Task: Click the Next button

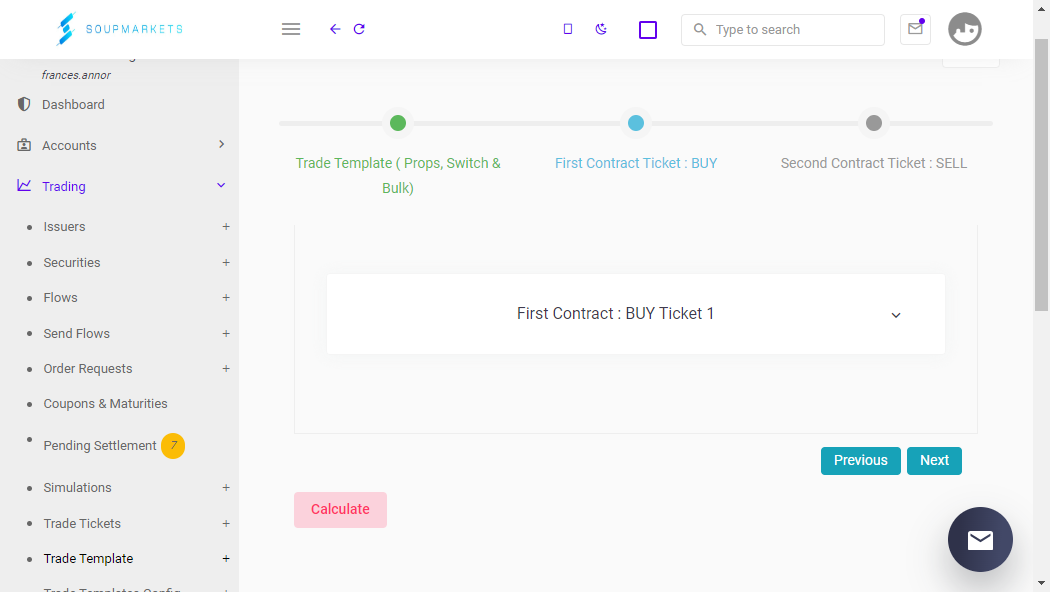Action: click(x=934, y=461)
